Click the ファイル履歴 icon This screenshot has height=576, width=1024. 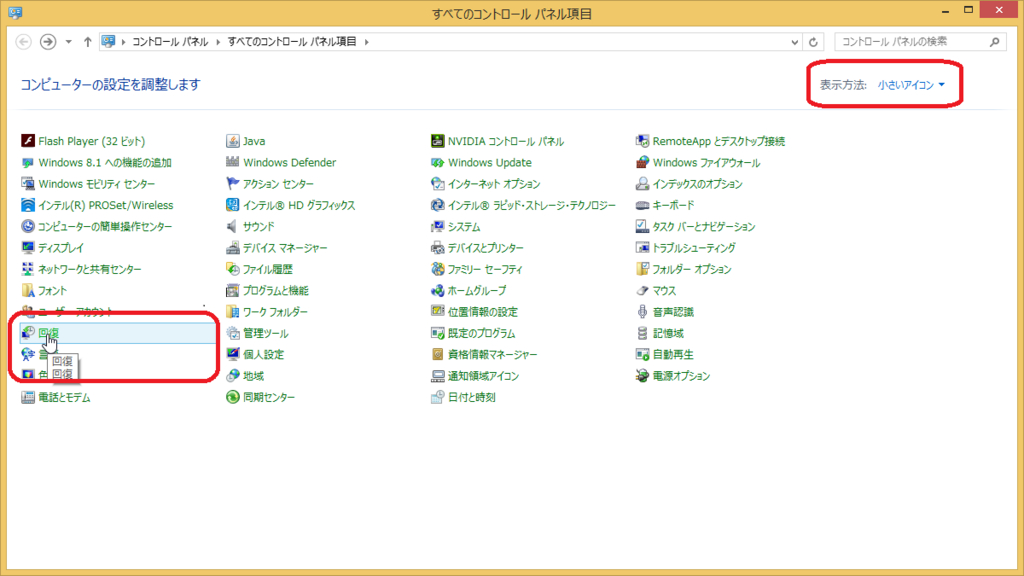click(x=232, y=269)
